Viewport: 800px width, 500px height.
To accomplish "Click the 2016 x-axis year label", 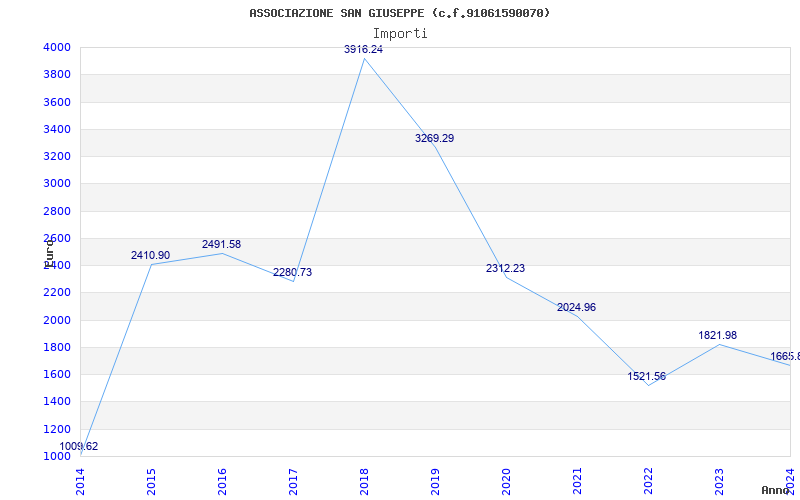I will click(x=222, y=481).
